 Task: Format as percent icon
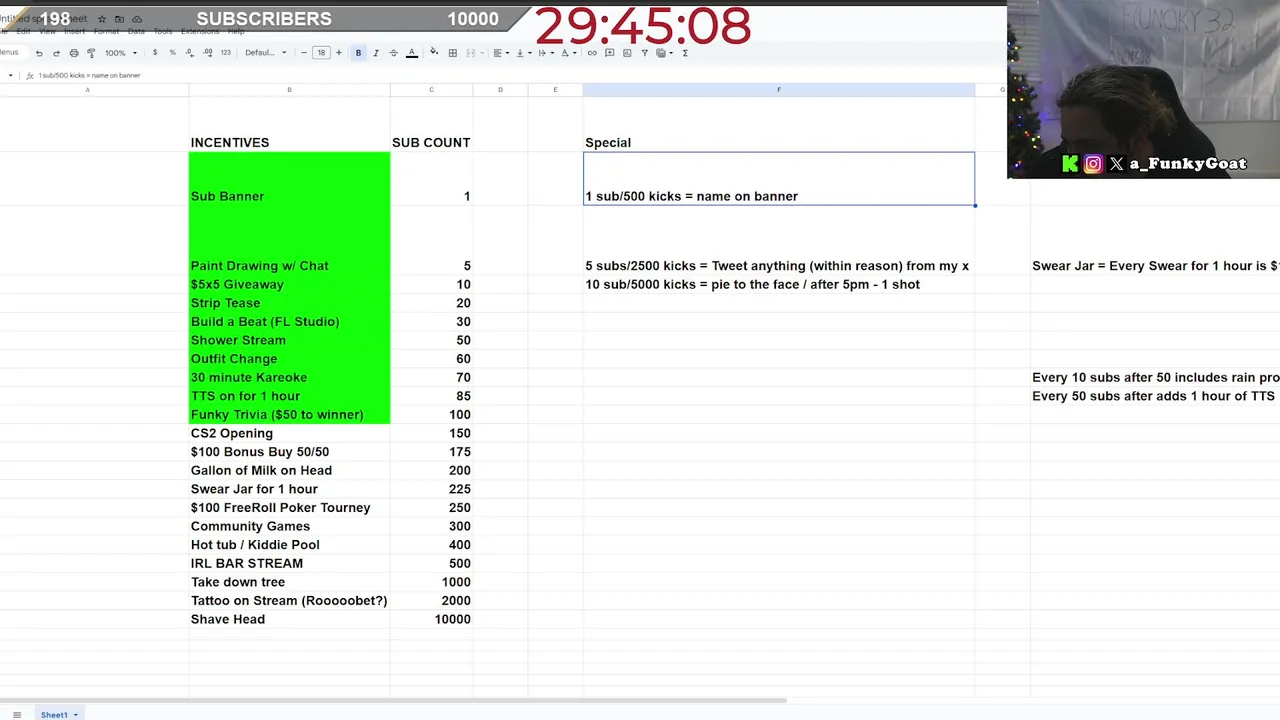pos(172,53)
